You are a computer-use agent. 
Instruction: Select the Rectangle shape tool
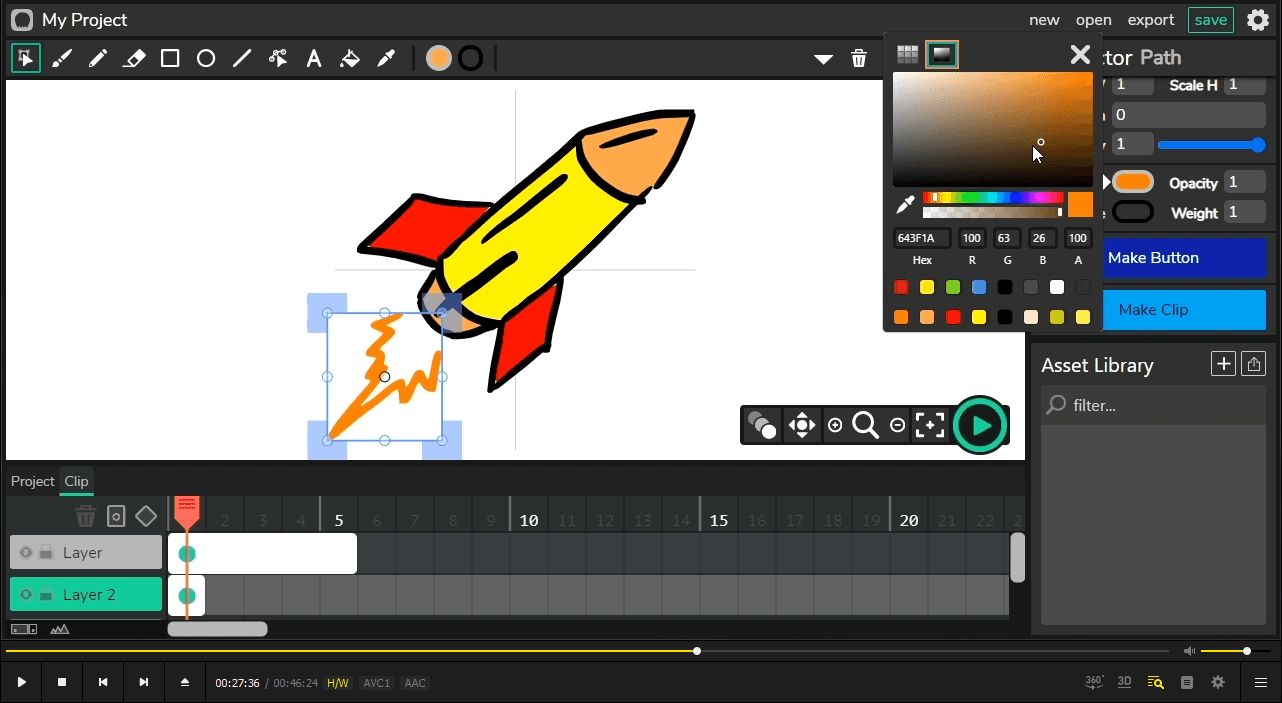[x=170, y=59]
